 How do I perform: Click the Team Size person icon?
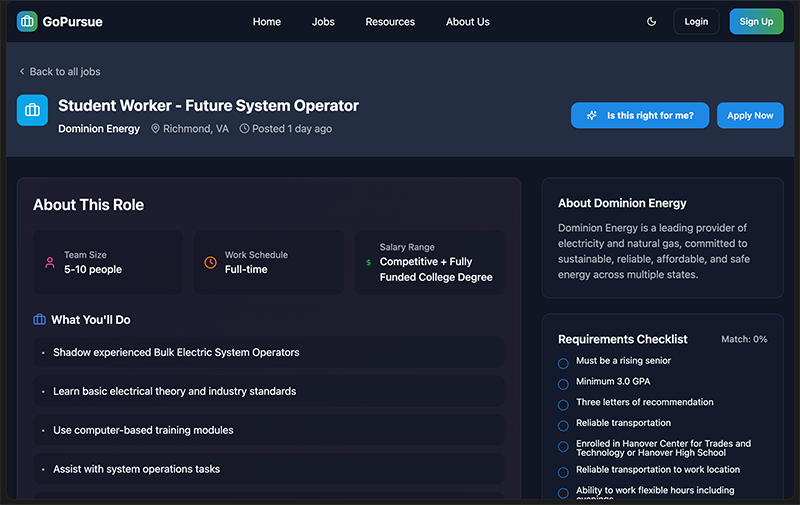click(49, 263)
